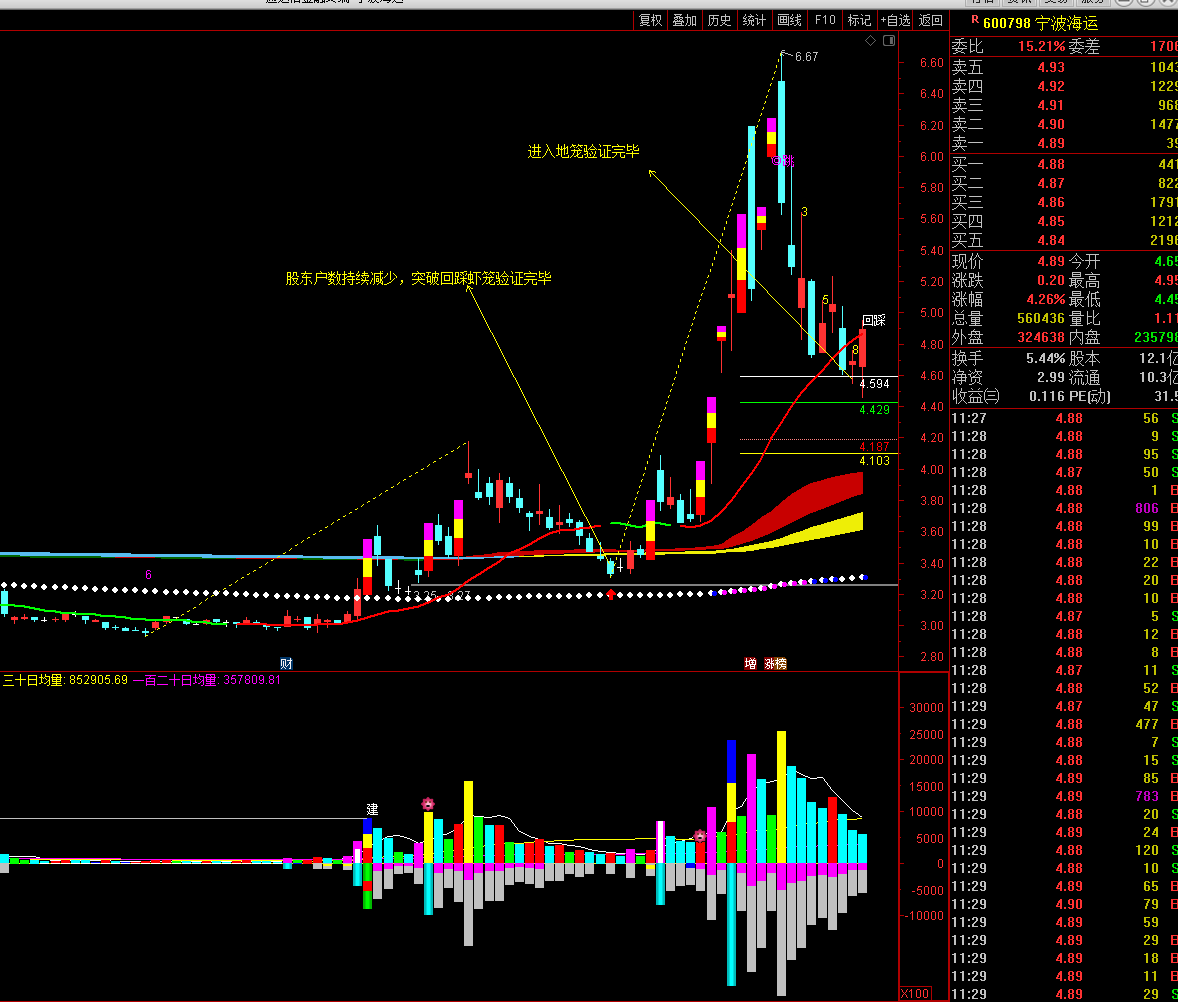Activate the 画线 drawing tool
1178x1002 pixels.
(x=789, y=20)
